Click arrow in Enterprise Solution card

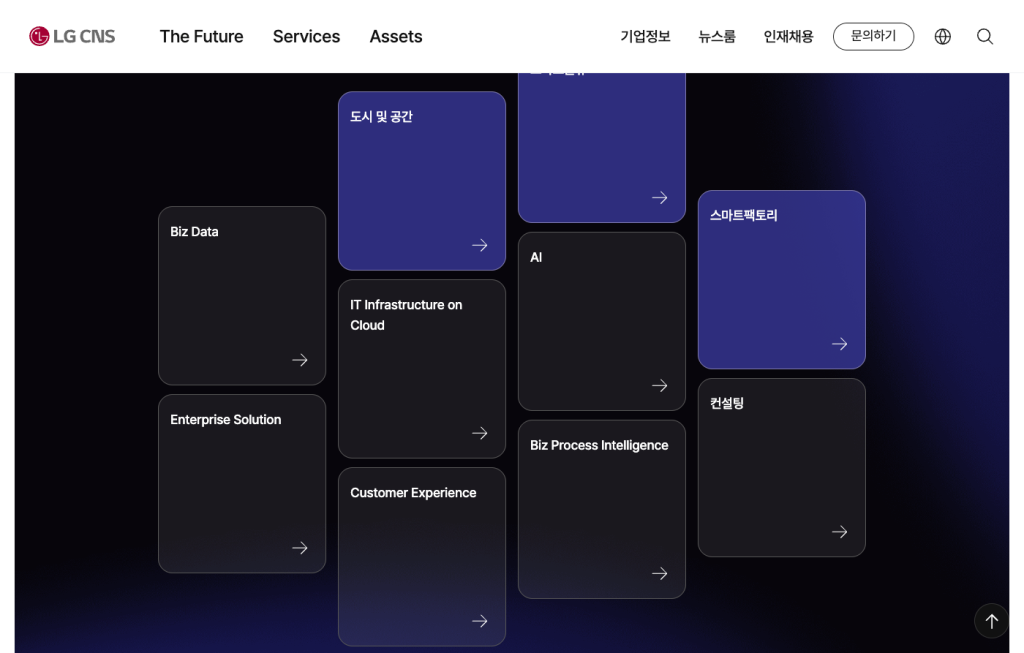click(300, 548)
